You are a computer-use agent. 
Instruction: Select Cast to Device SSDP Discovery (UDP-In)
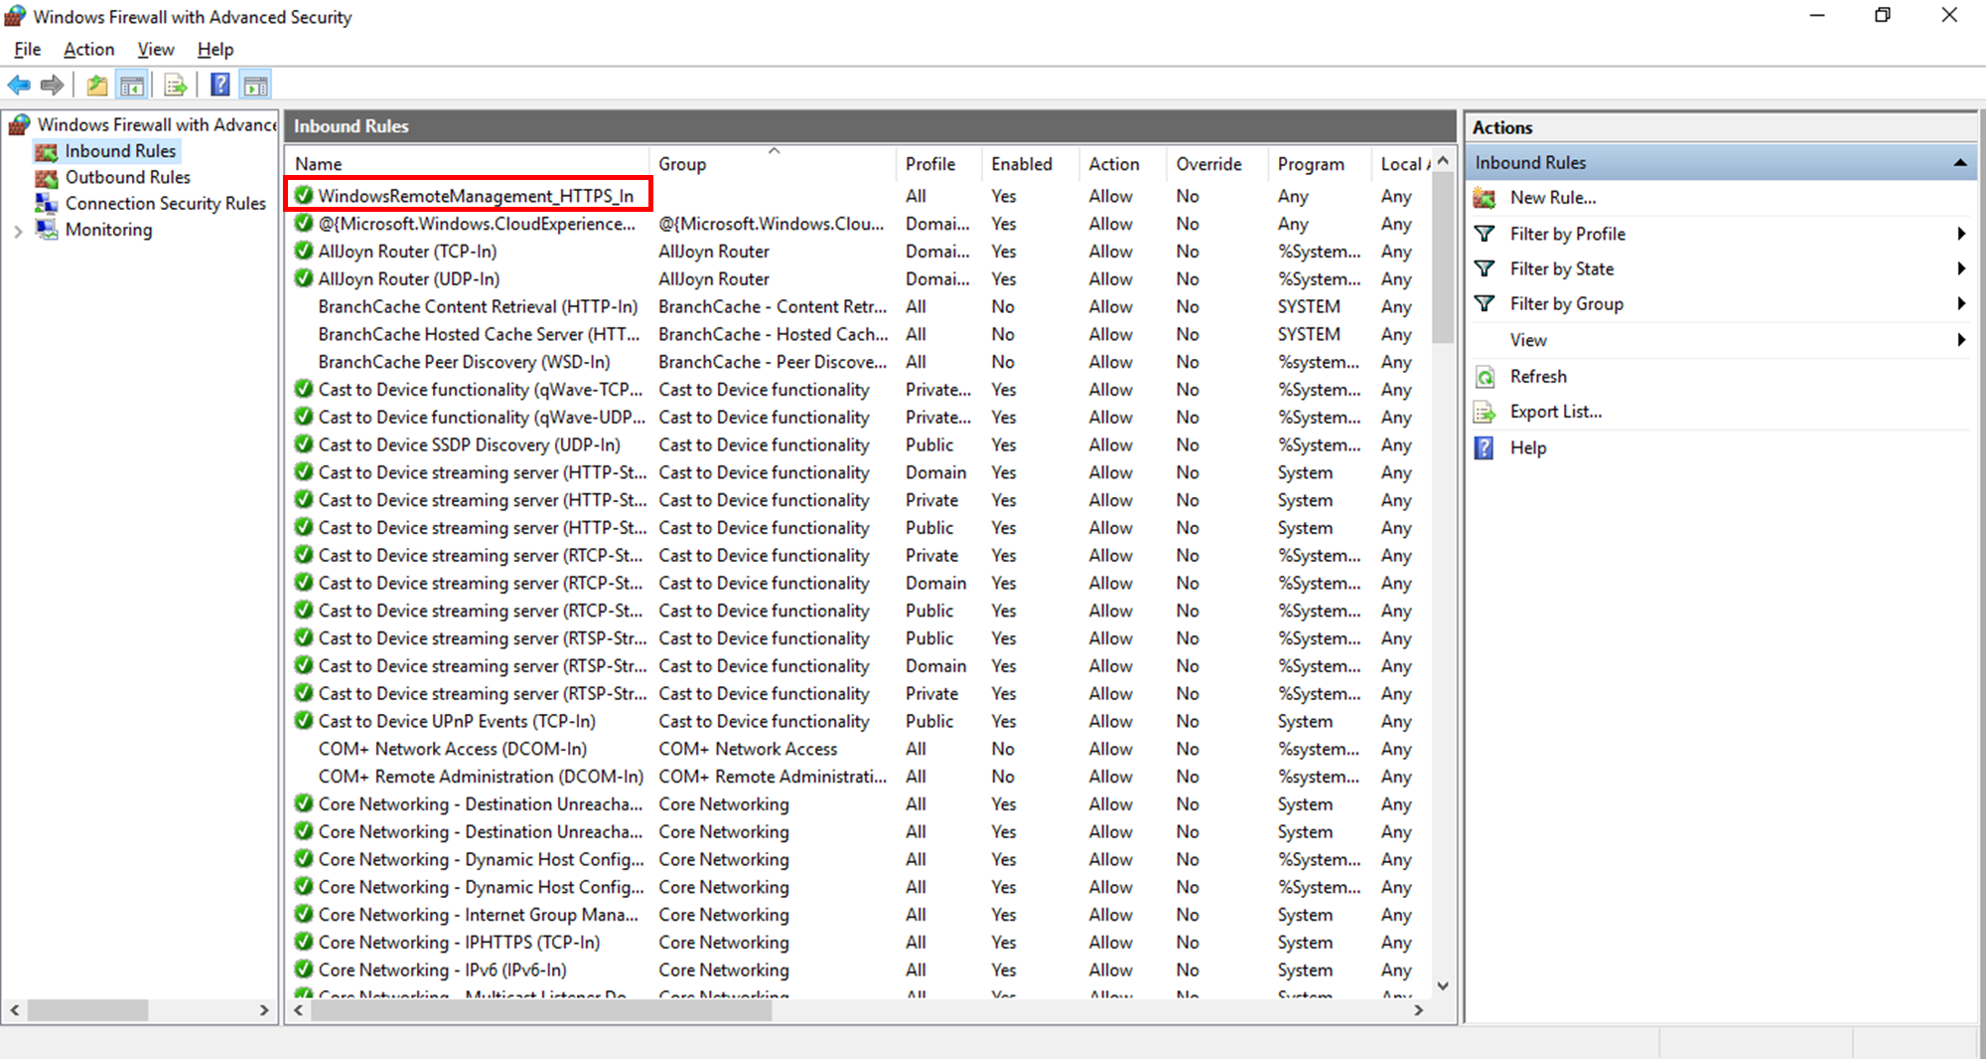[x=469, y=445]
